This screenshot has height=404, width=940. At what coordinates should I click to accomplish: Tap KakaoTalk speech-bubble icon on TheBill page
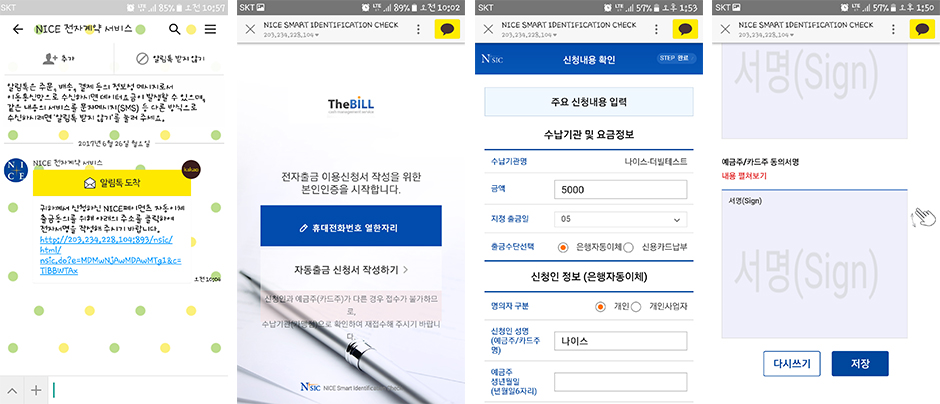coord(447,29)
